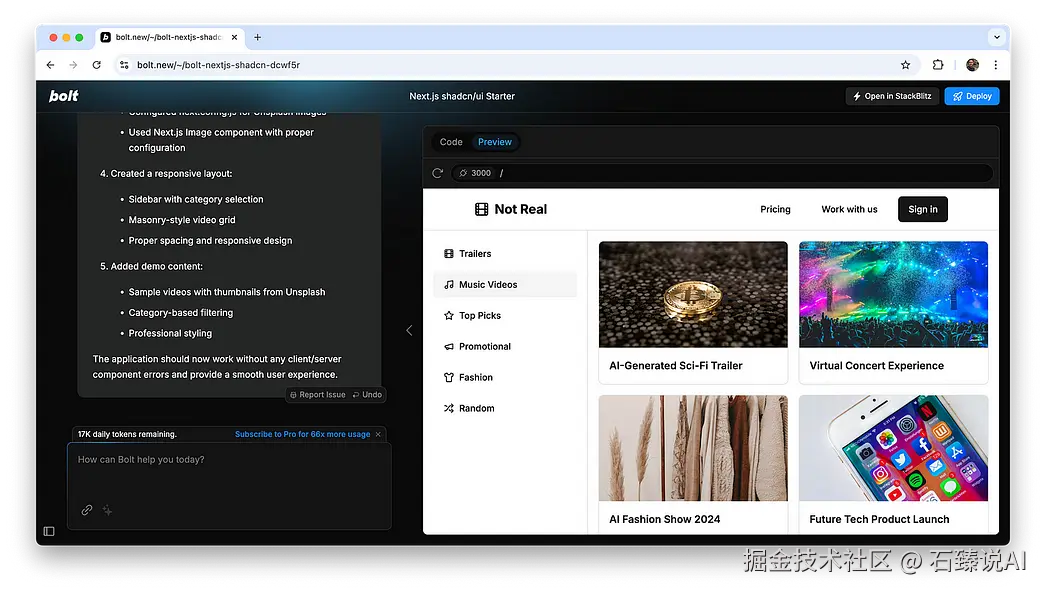Click Next.js shadcn/ui Starter project title
Screen dimensions: 1046x593
click(x=462, y=96)
